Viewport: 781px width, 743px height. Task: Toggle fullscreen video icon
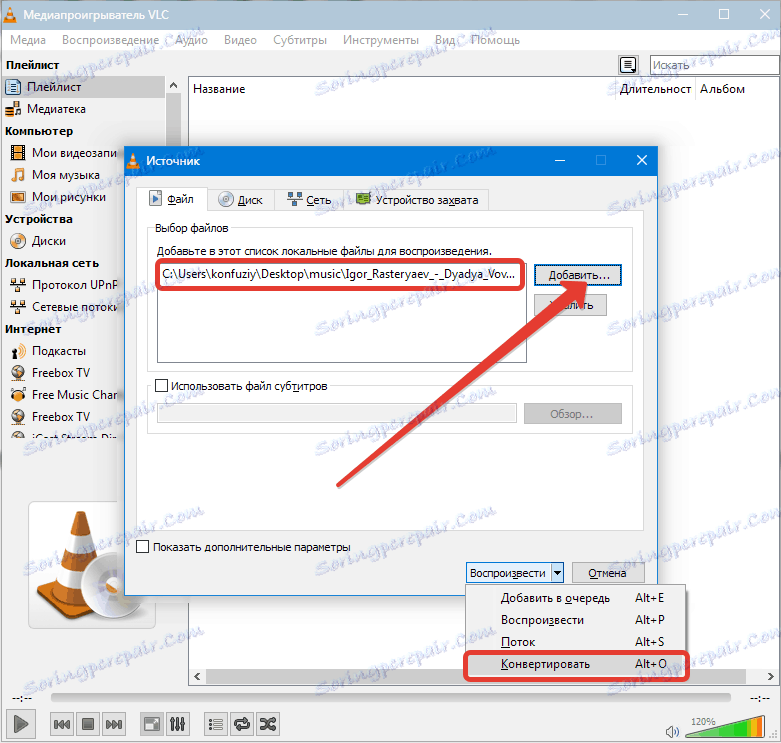pos(151,724)
